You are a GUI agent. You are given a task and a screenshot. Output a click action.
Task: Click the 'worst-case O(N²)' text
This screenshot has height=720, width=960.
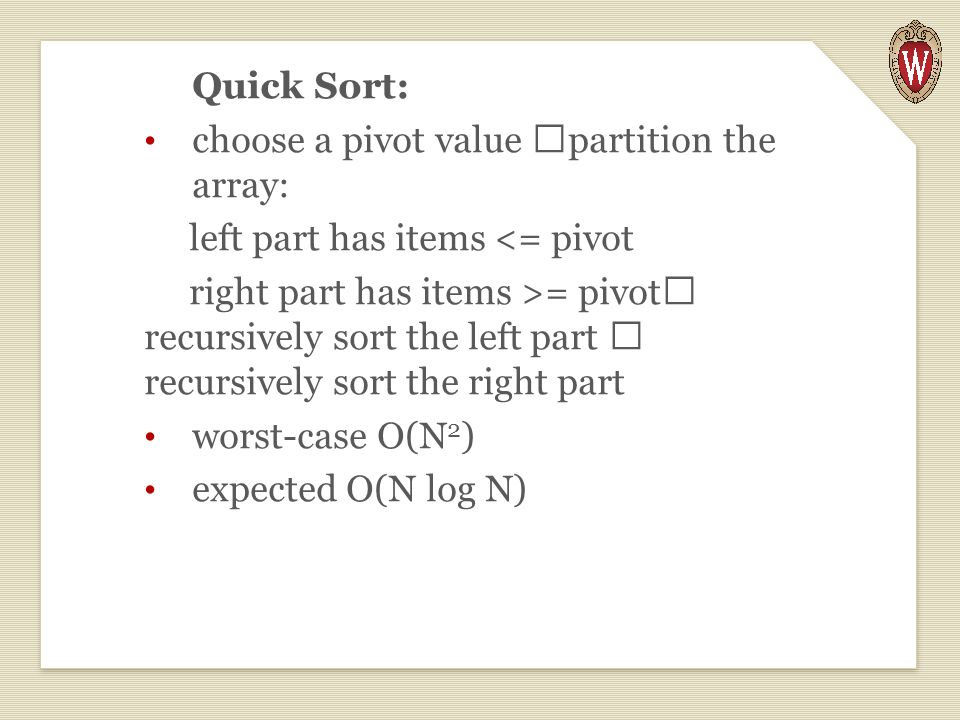tap(333, 437)
